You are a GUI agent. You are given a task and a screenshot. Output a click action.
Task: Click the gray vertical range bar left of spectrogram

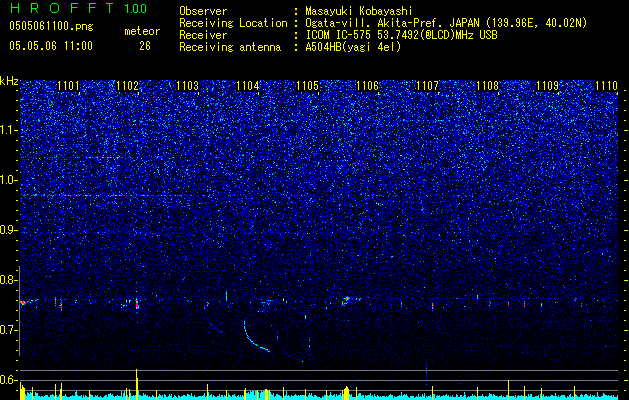coord(19,311)
